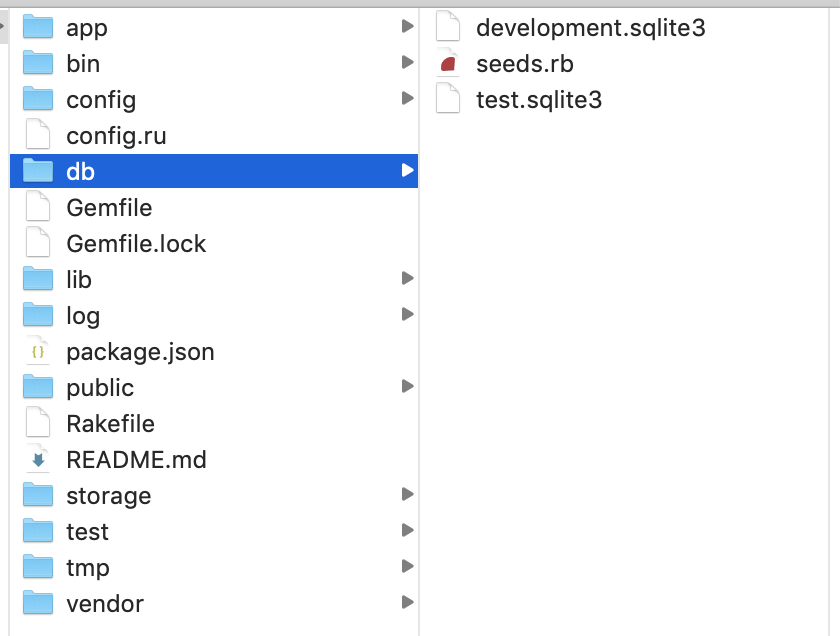Expand the config folder arrow

(x=407, y=98)
